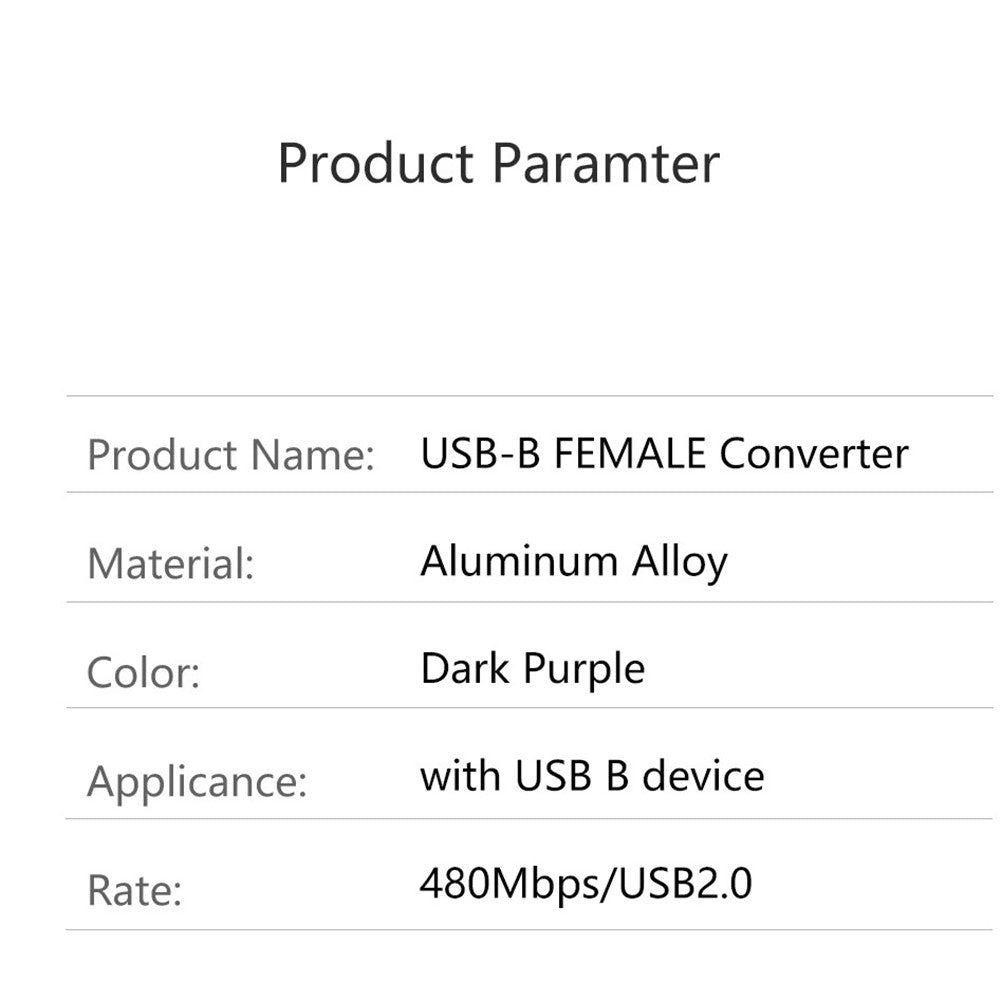Click the "Rate:" label
The width and height of the screenshot is (1000, 1000).
[x=135, y=889]
